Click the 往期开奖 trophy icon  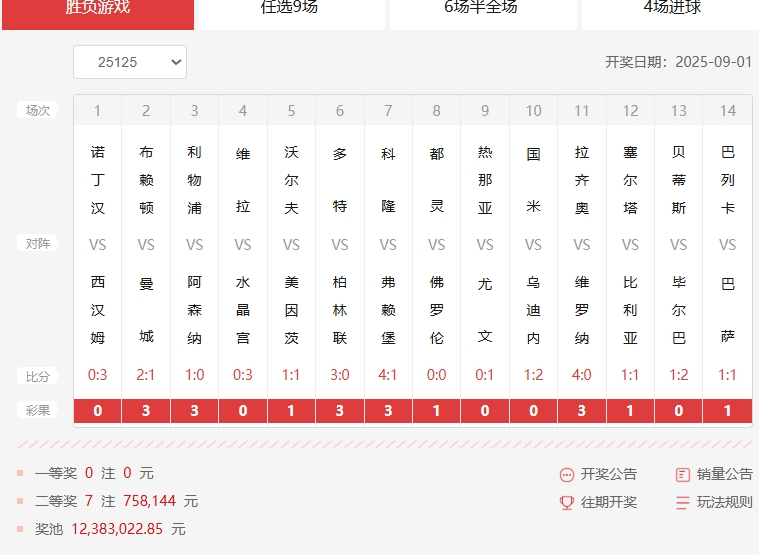[567, 503]
